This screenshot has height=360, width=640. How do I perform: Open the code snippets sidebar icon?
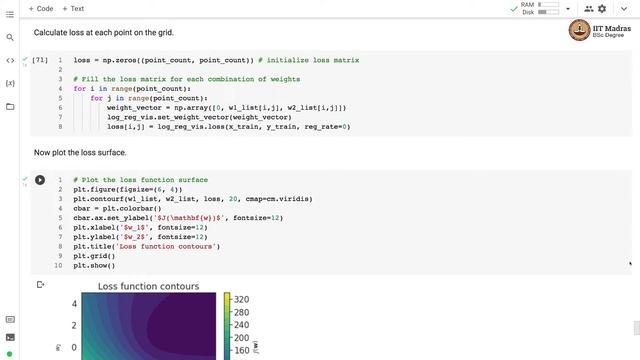point(10,60)
